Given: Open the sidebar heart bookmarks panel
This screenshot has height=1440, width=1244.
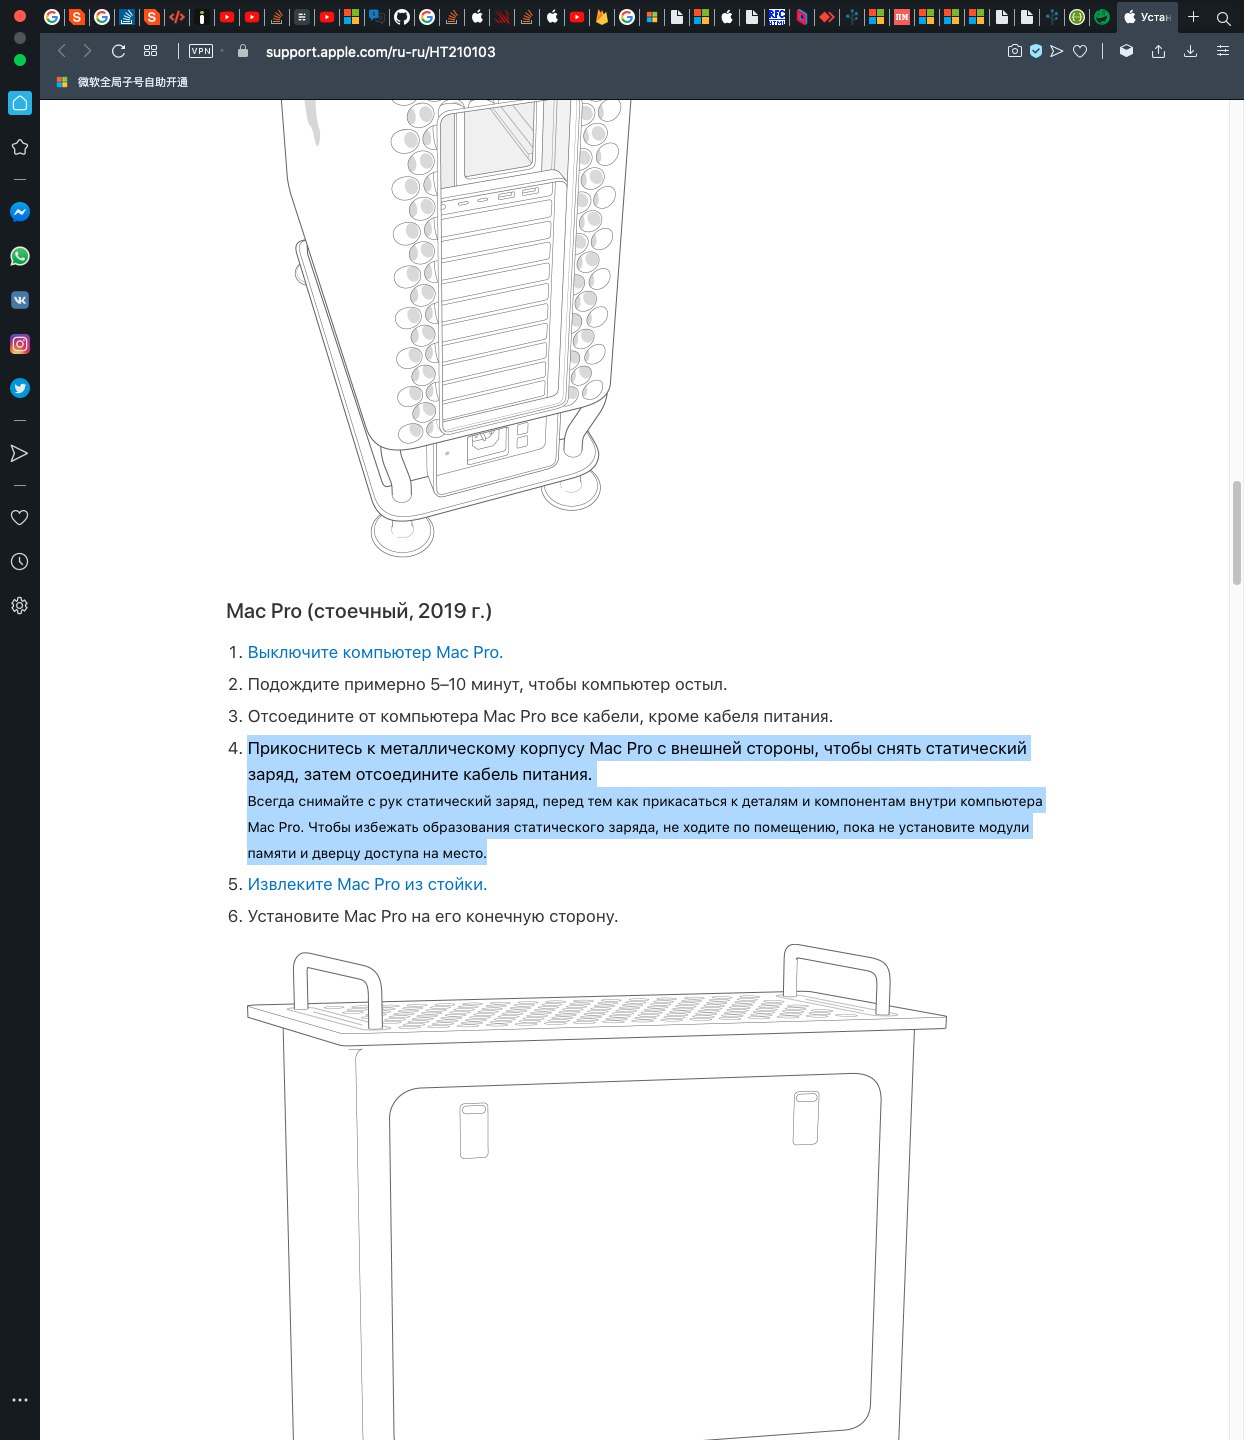Looking at the screenshot, I should 20,517.
